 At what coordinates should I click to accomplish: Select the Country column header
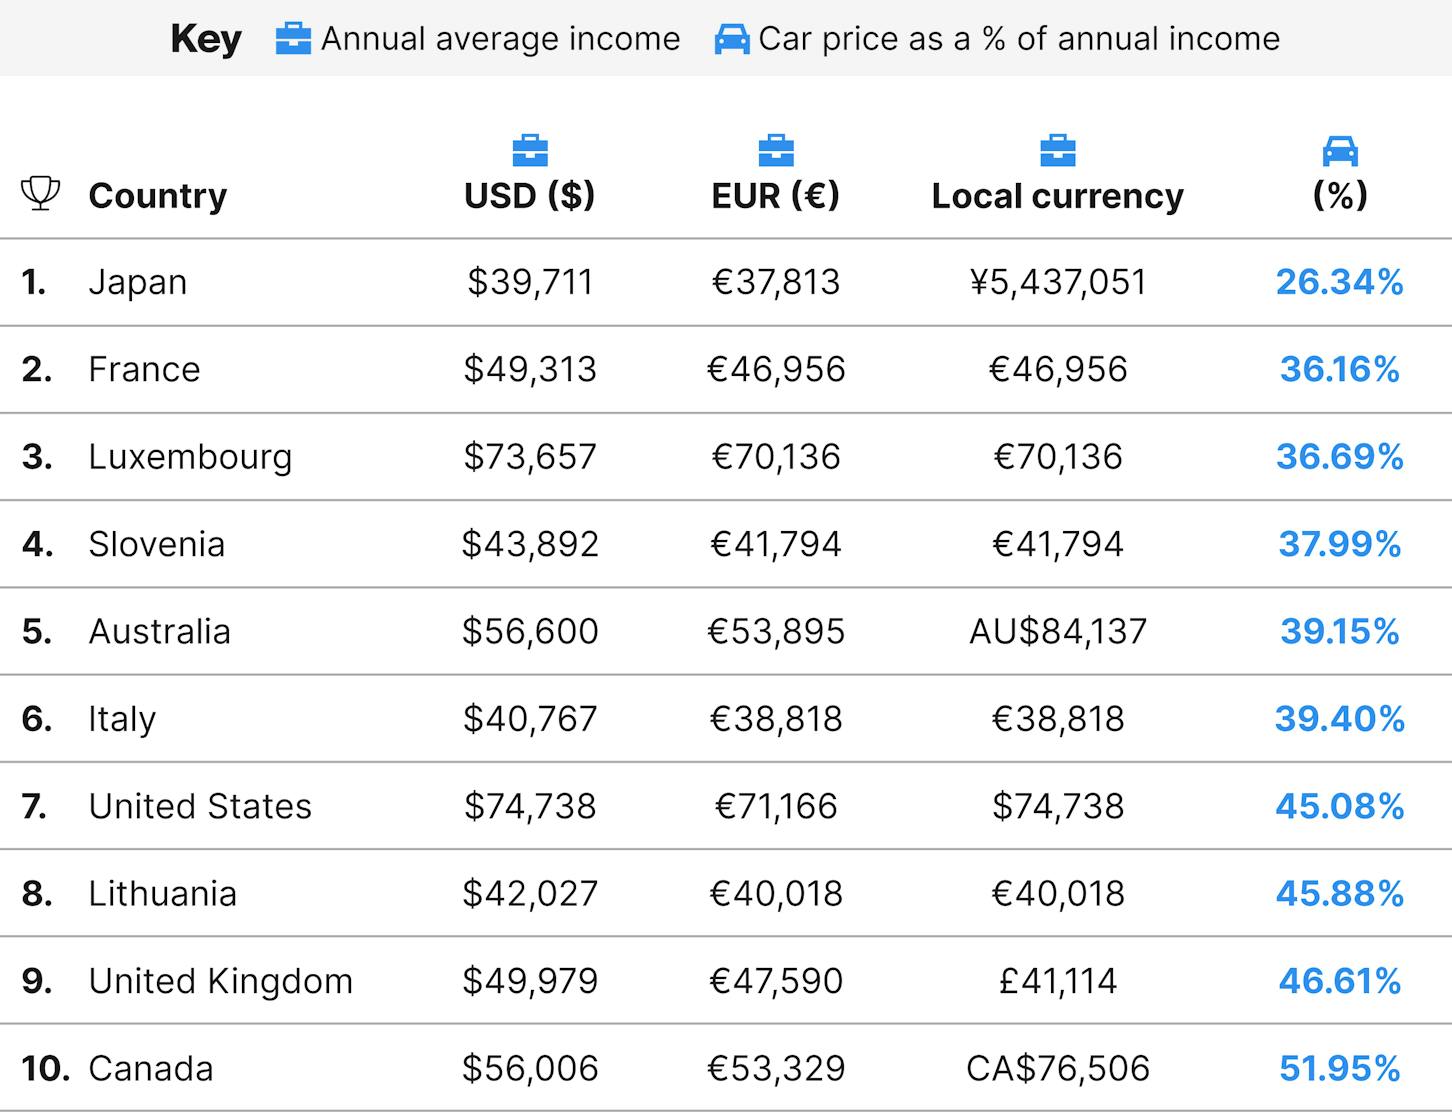tap(158, 195)
